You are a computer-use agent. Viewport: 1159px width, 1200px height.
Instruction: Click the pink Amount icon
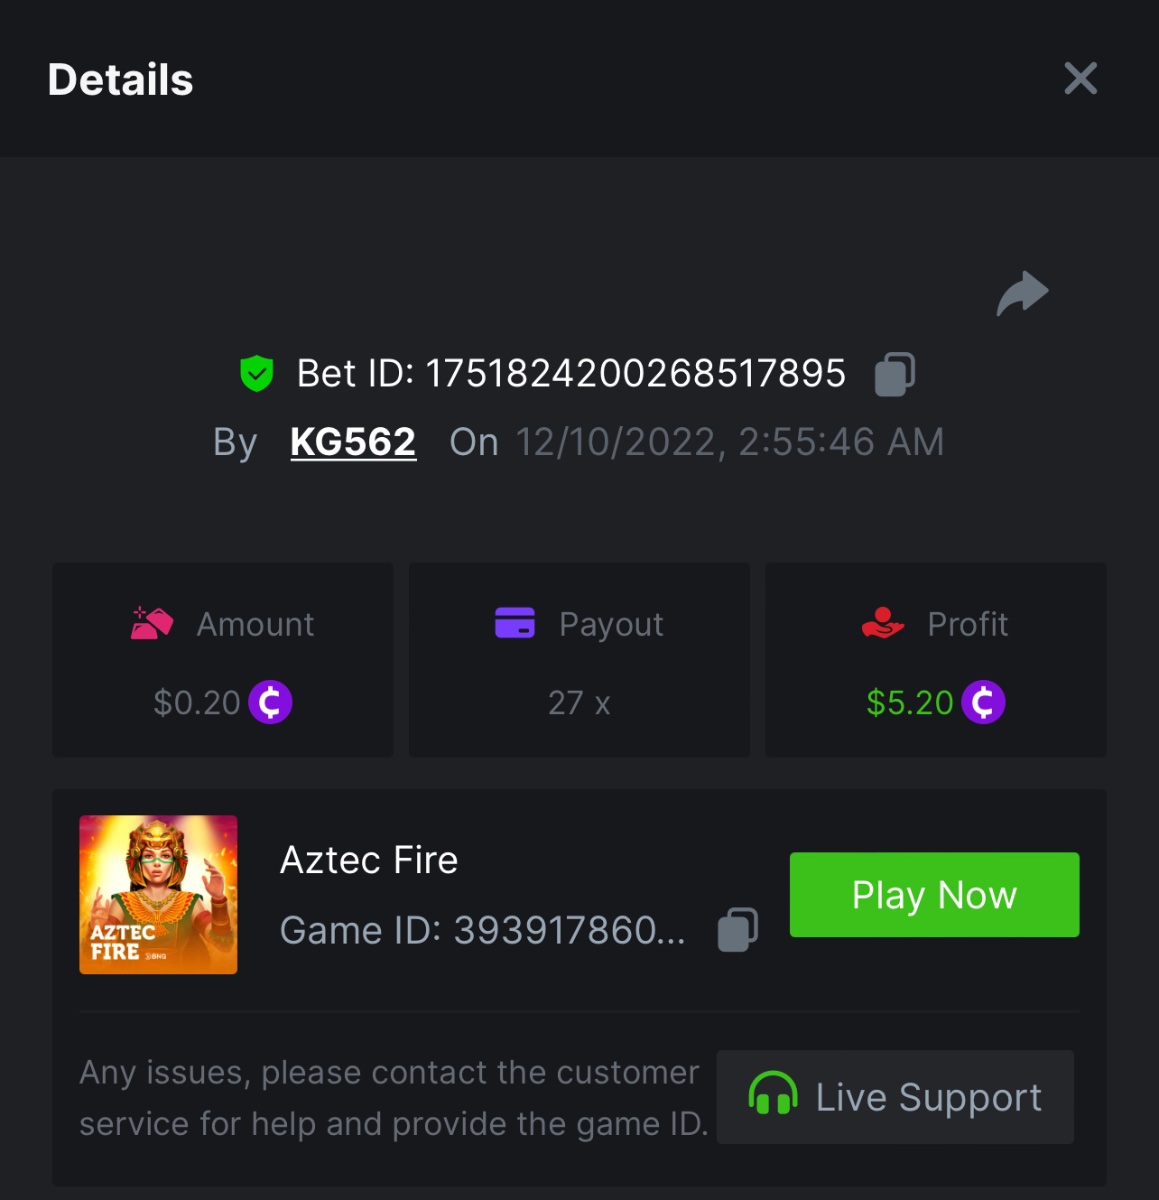tap(152, 624)
